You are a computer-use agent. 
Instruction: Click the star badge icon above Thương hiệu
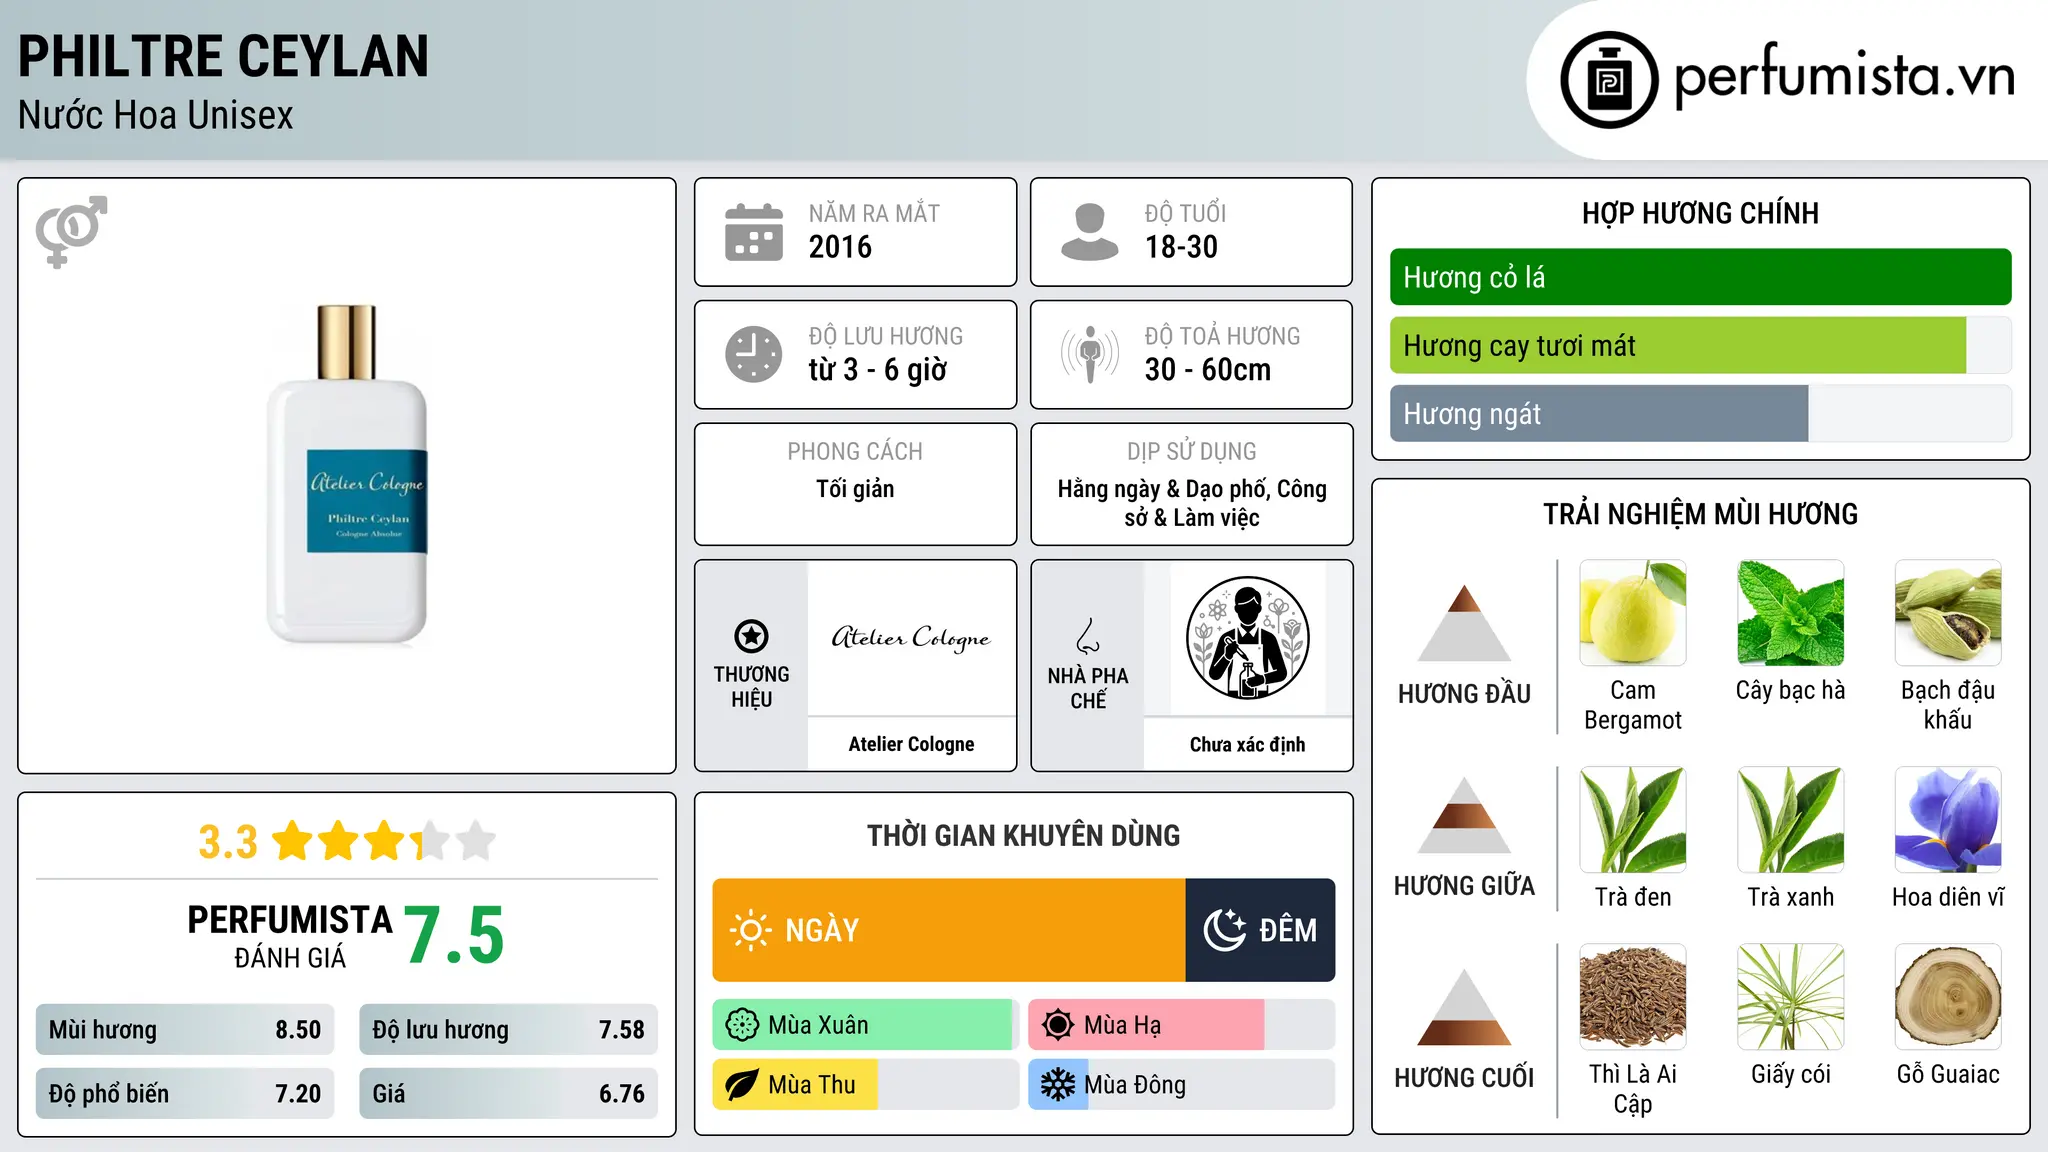(751, 636)
